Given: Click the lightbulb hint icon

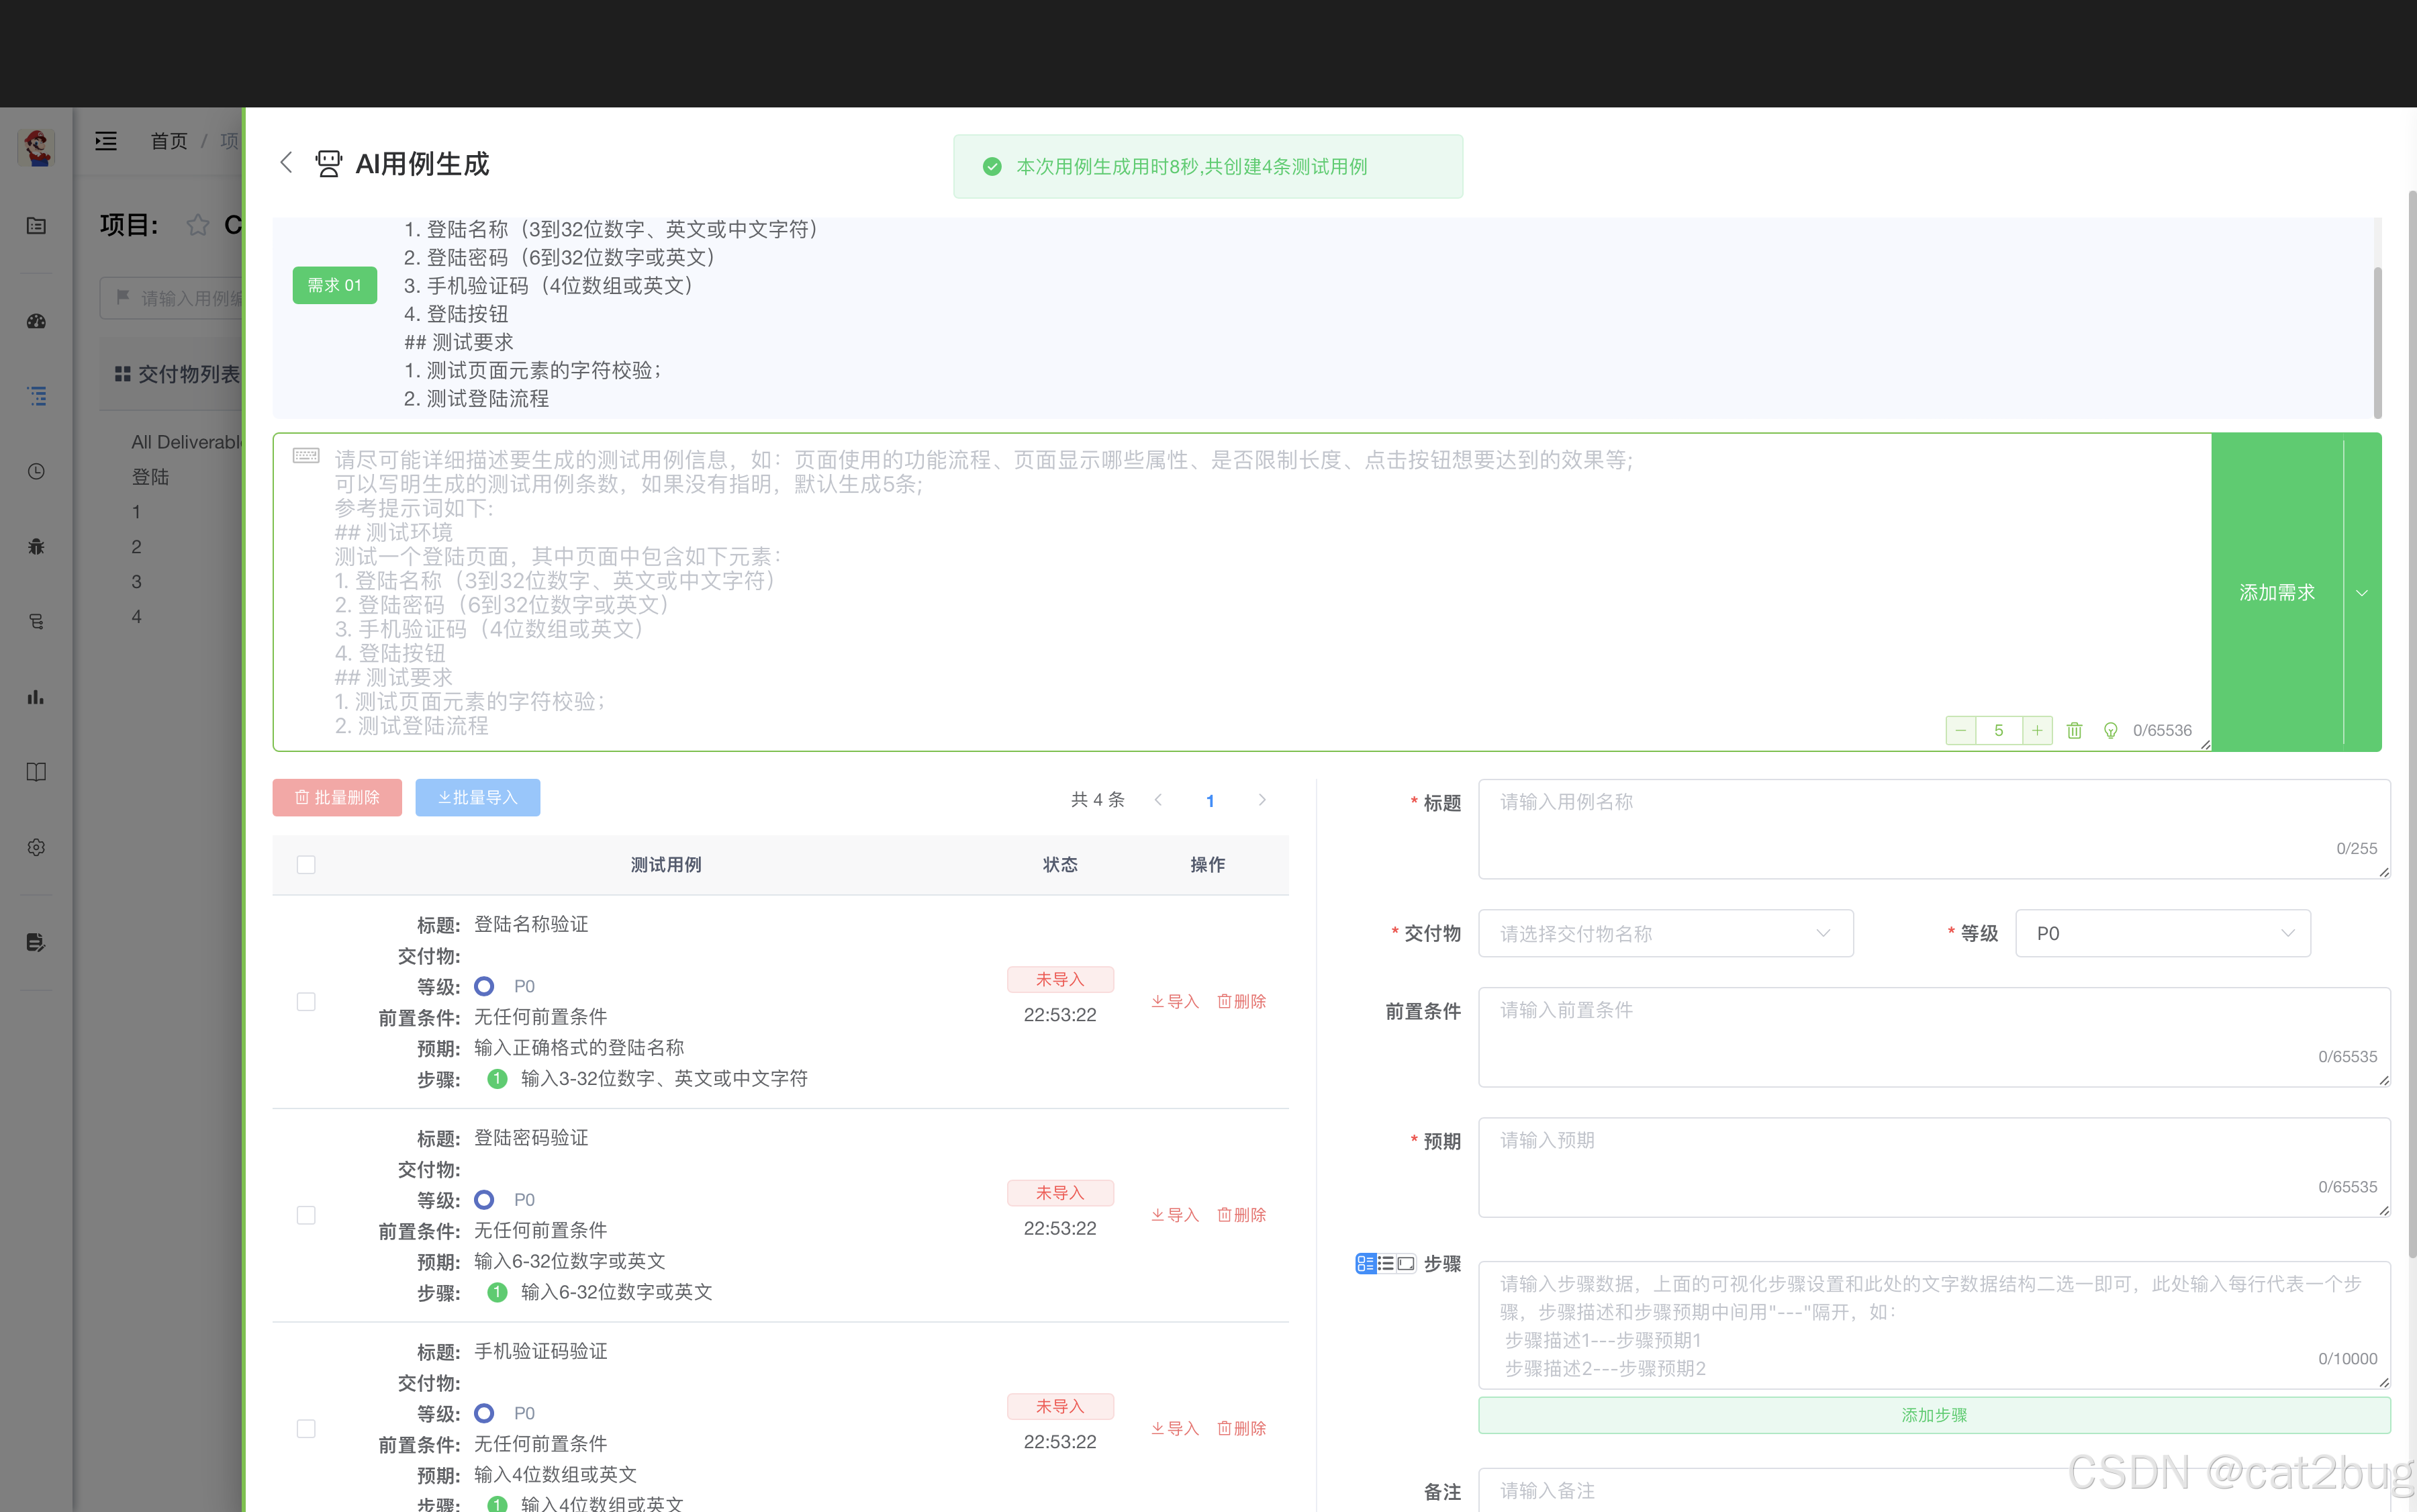Looking at the screenshot, I should pyautogui.click(x=2110, y=730).
